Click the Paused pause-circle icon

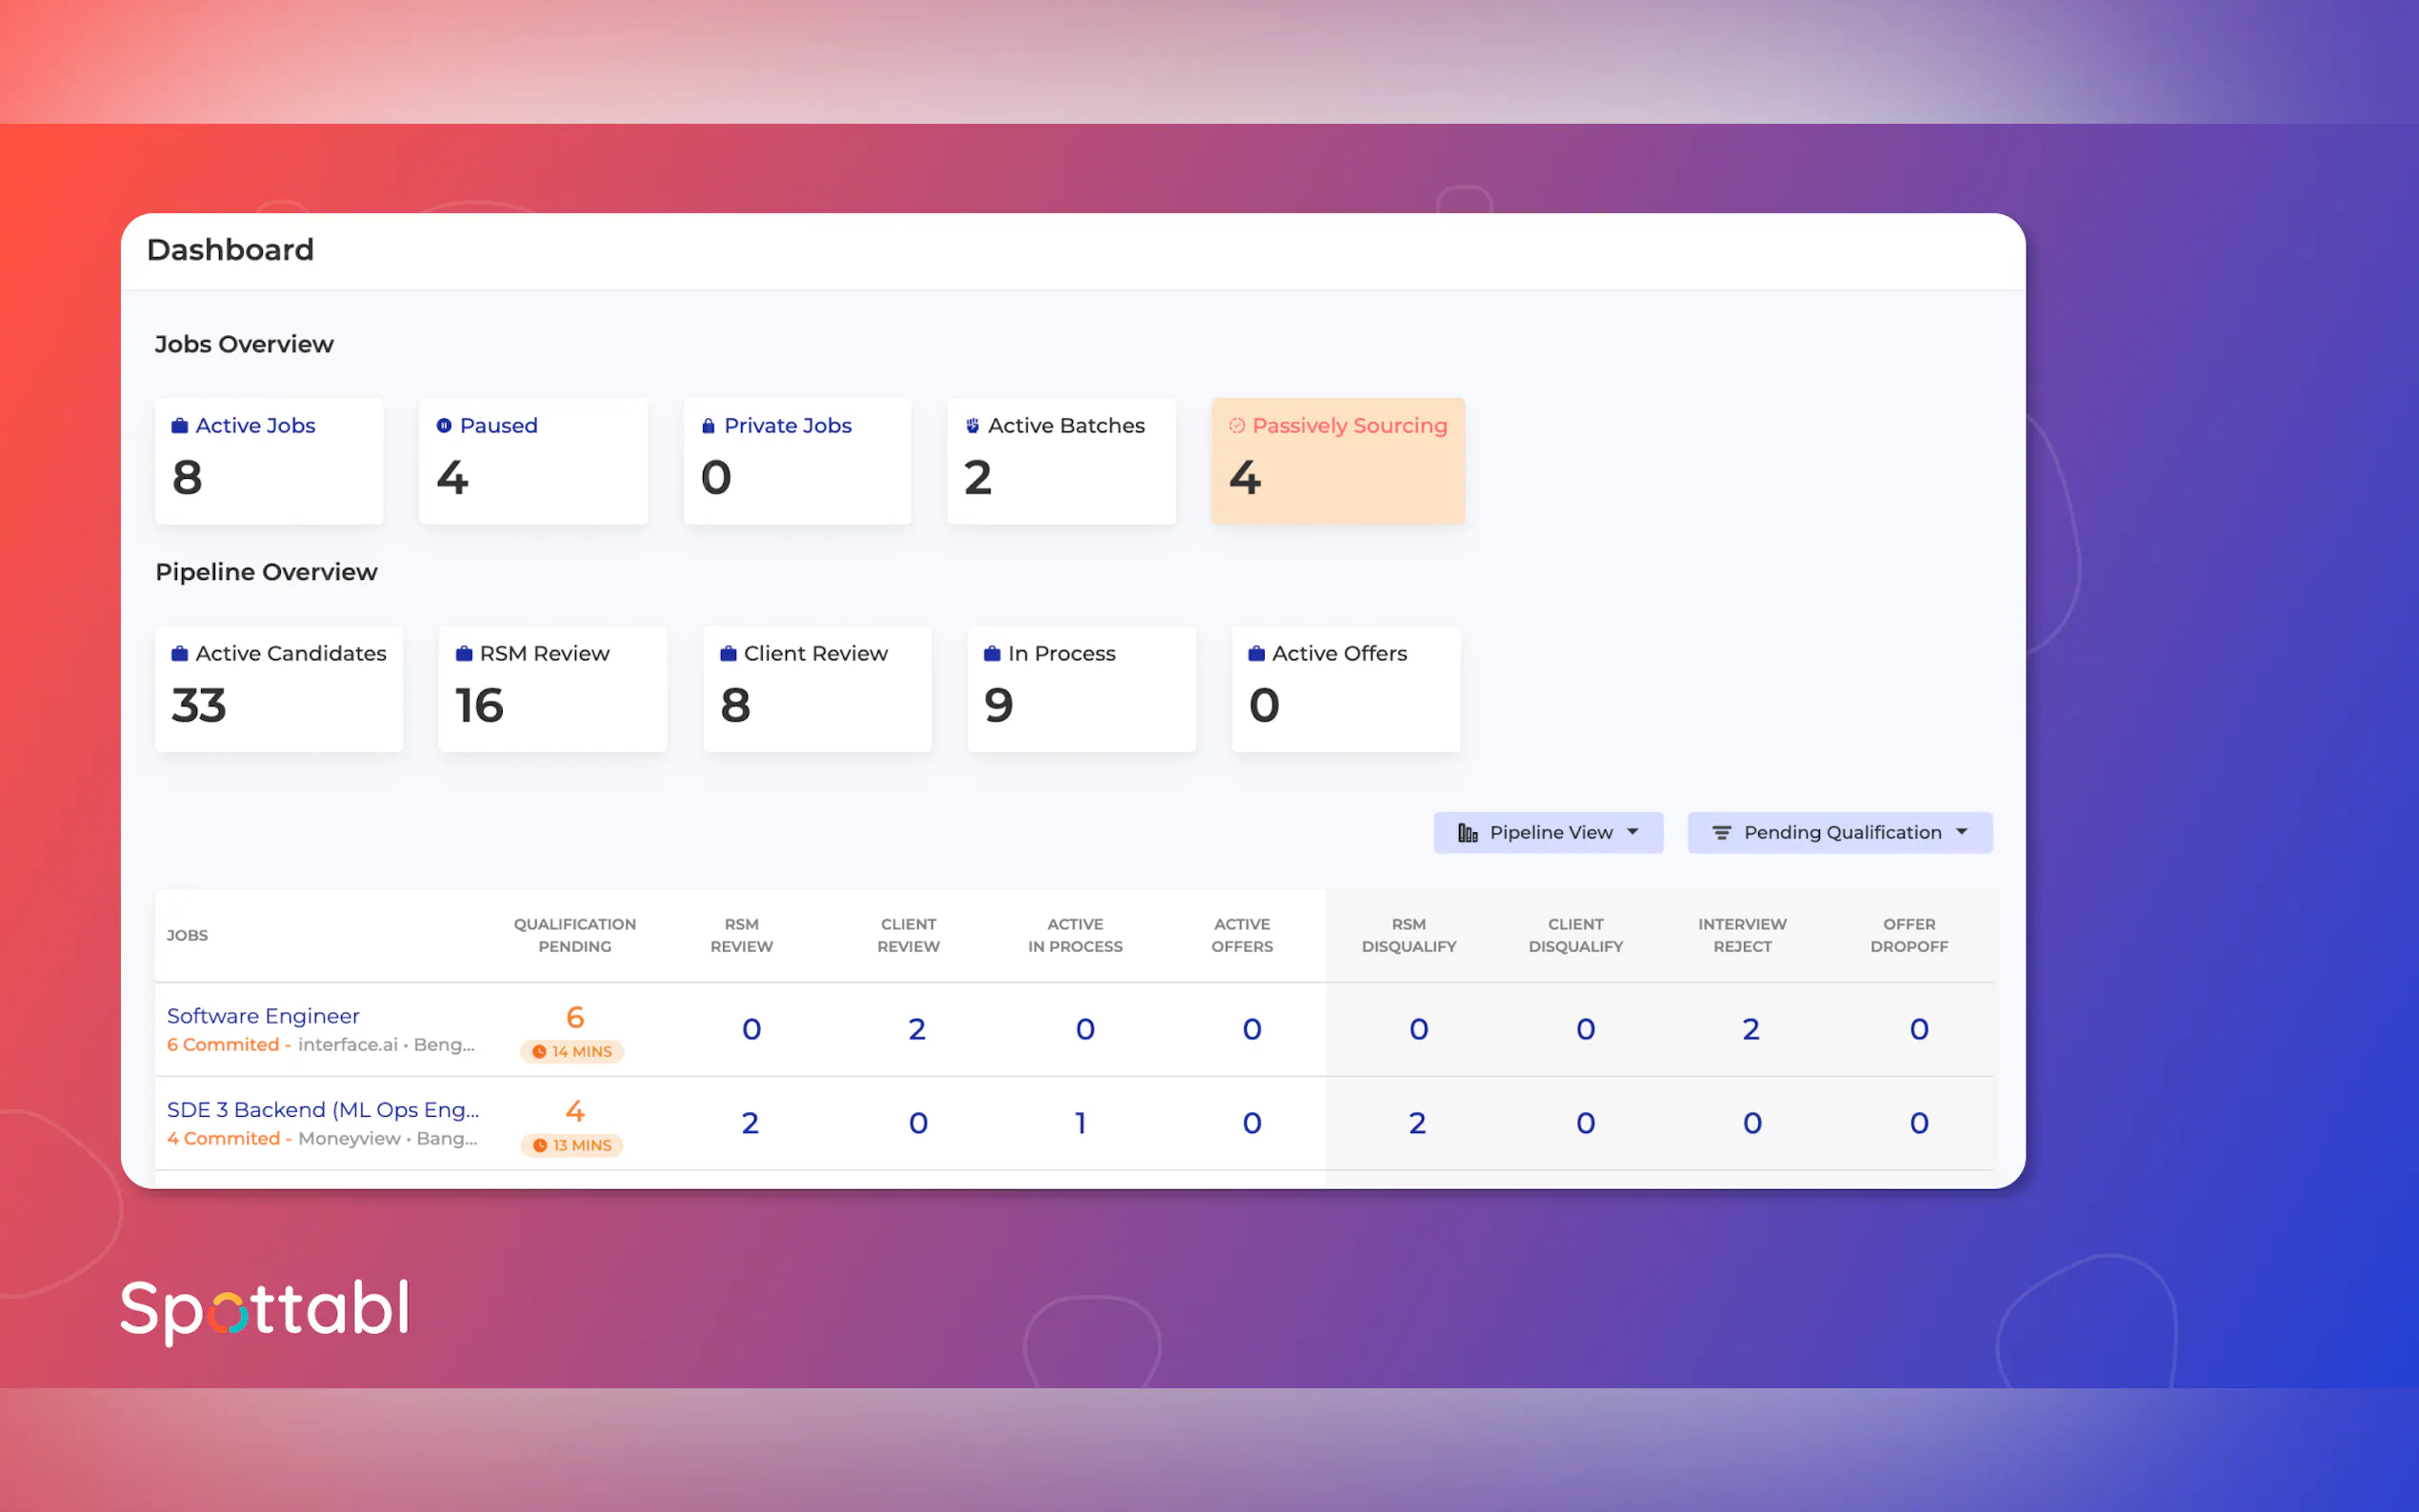click(444, 426)
